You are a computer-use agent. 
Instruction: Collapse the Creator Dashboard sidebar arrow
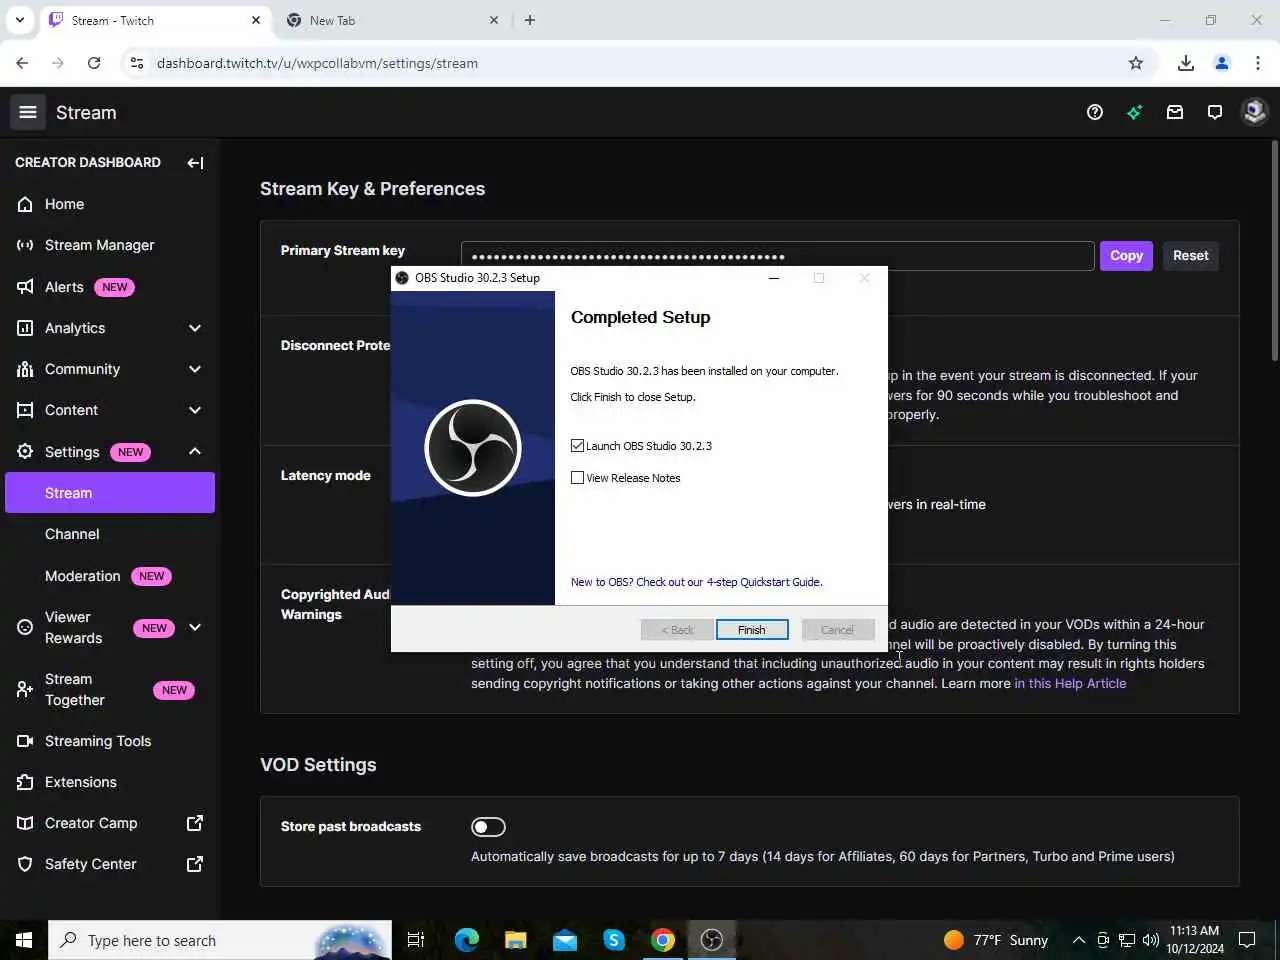coord(195,162)
